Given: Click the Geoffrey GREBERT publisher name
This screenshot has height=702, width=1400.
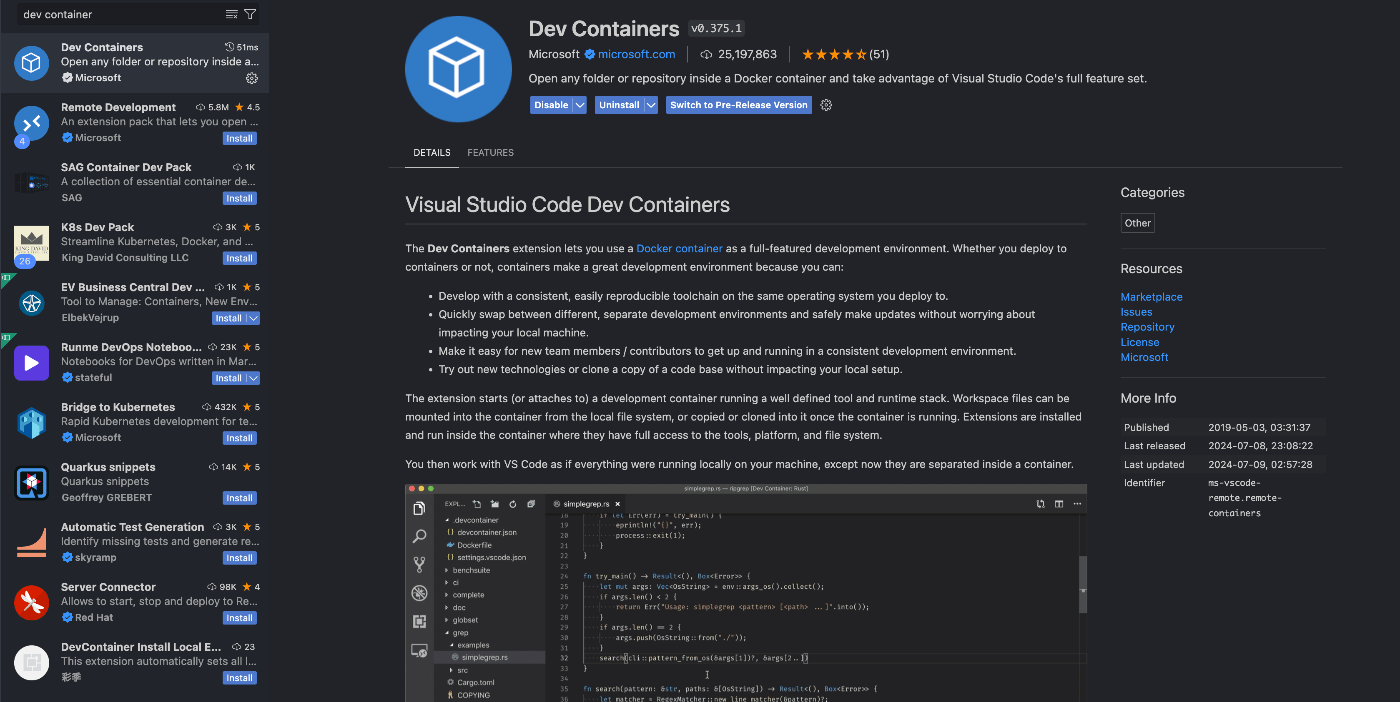Looking at the screenshot, I should pyautogui.click(x=107, y=498).
